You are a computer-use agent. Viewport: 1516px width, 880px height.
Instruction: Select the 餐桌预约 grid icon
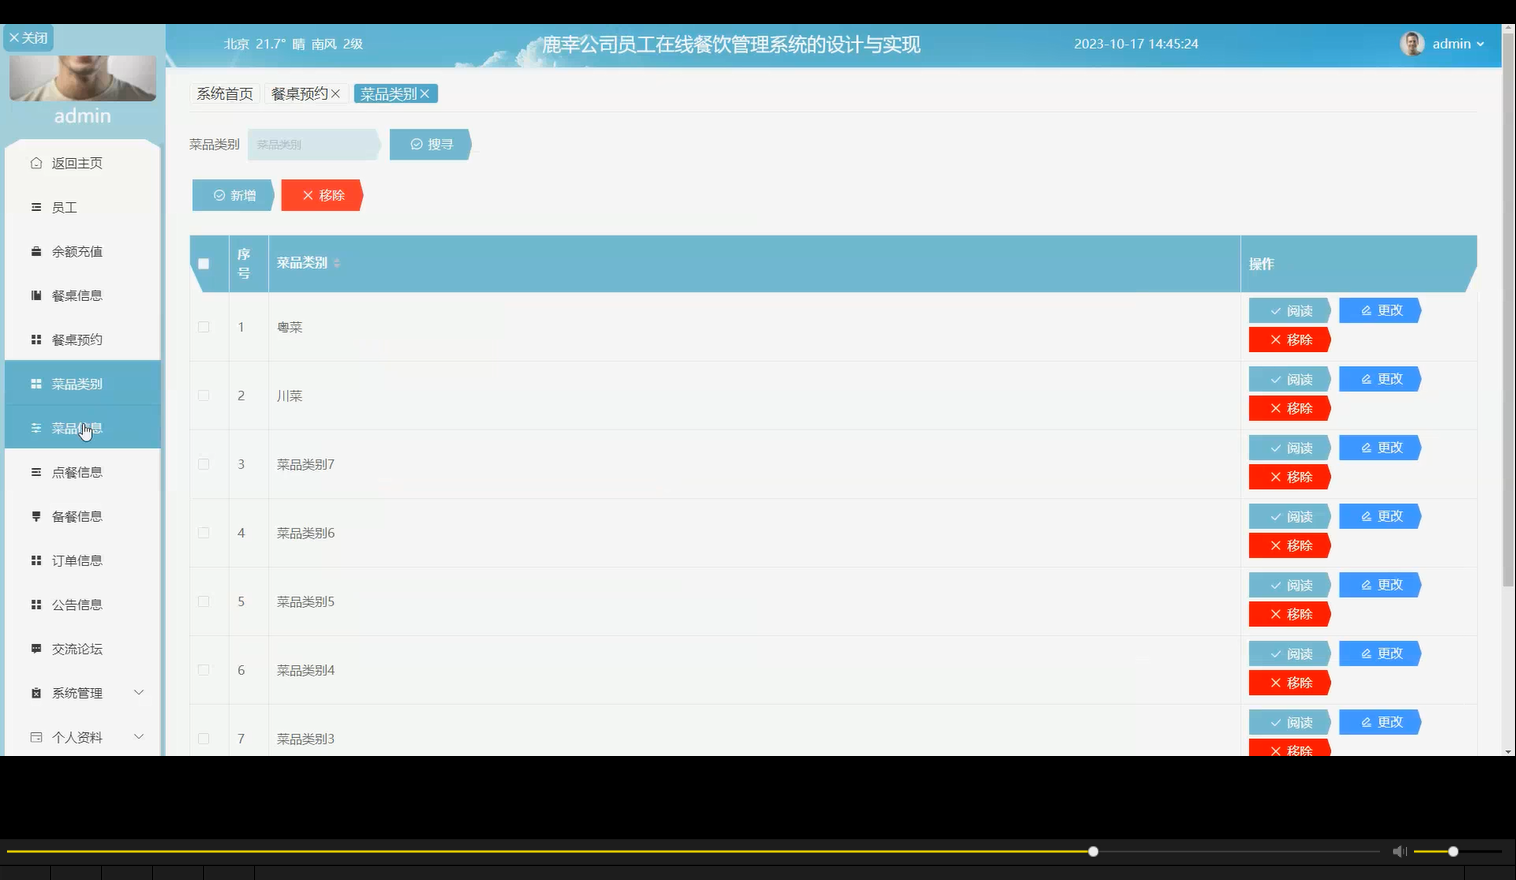35,339
